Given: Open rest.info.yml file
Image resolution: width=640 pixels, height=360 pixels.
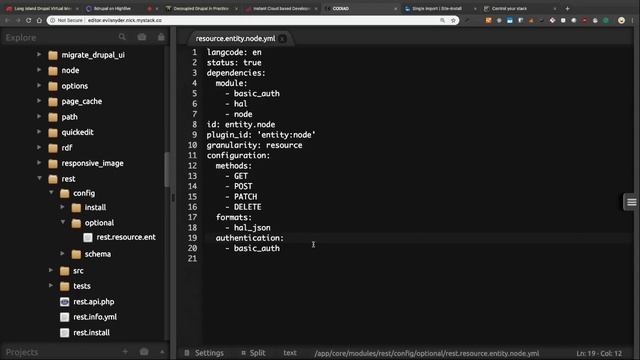Looking at the screenshot, I should [x=95, y=317].
